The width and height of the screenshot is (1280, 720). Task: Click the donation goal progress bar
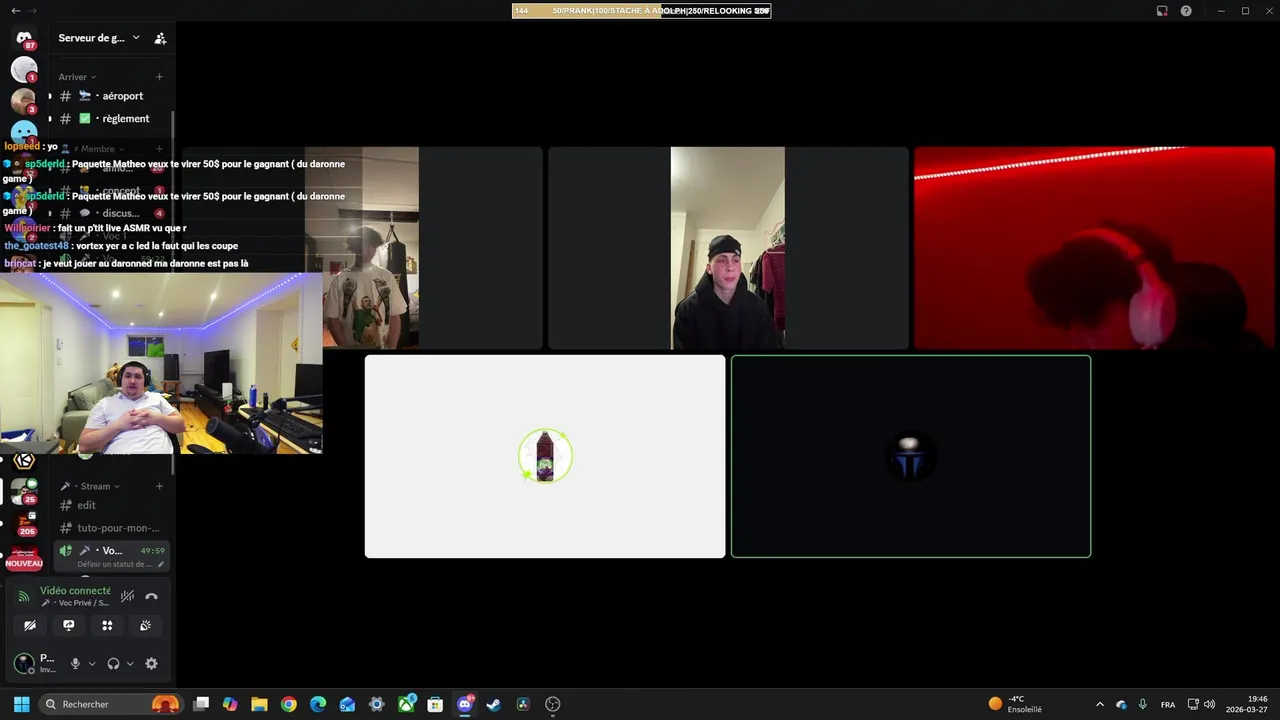[641, 11]
